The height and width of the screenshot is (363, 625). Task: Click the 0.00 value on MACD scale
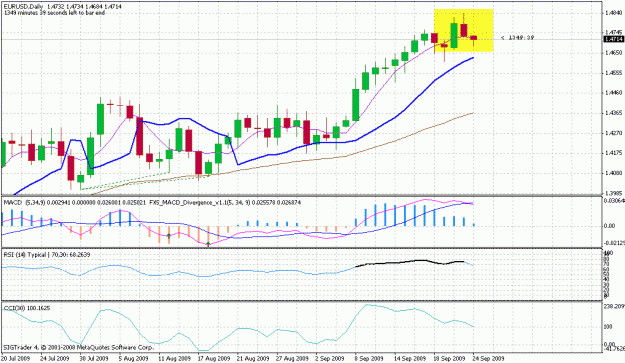609,226
